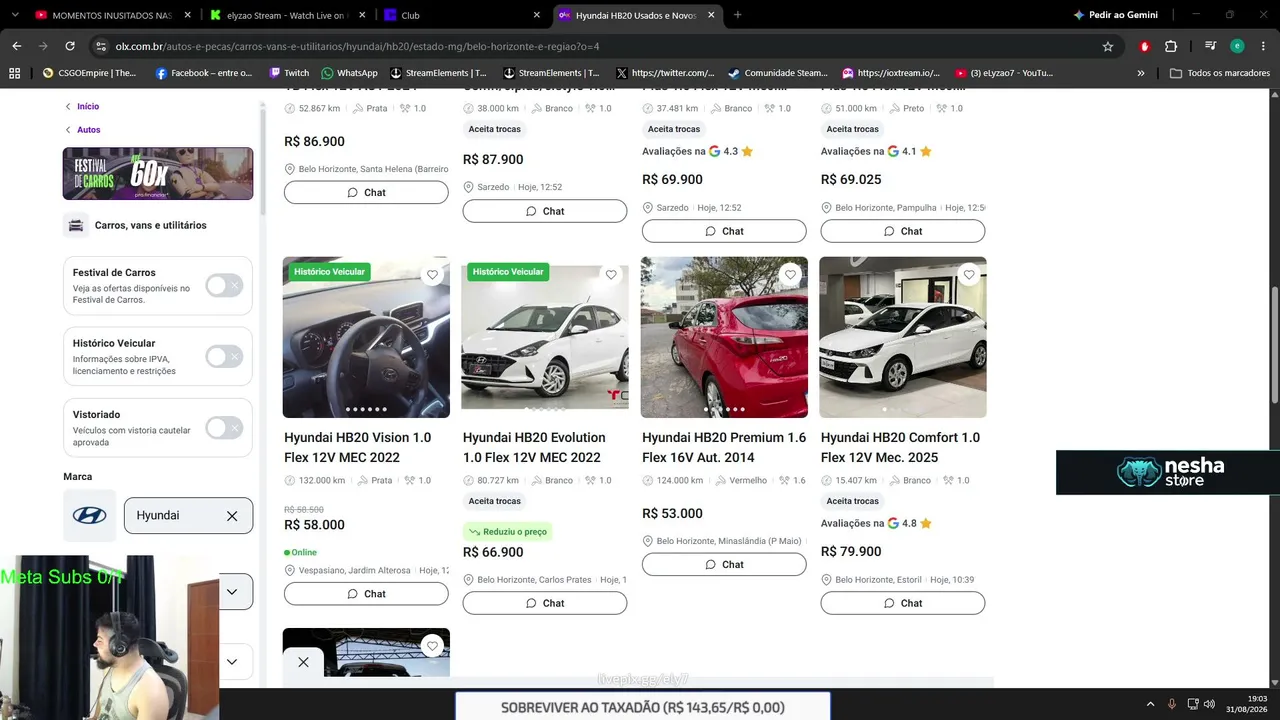Open Chat for the R$ 66.900 listing
The width and height of the screenshot is (1280, 720).
click(x=545, y=603)
